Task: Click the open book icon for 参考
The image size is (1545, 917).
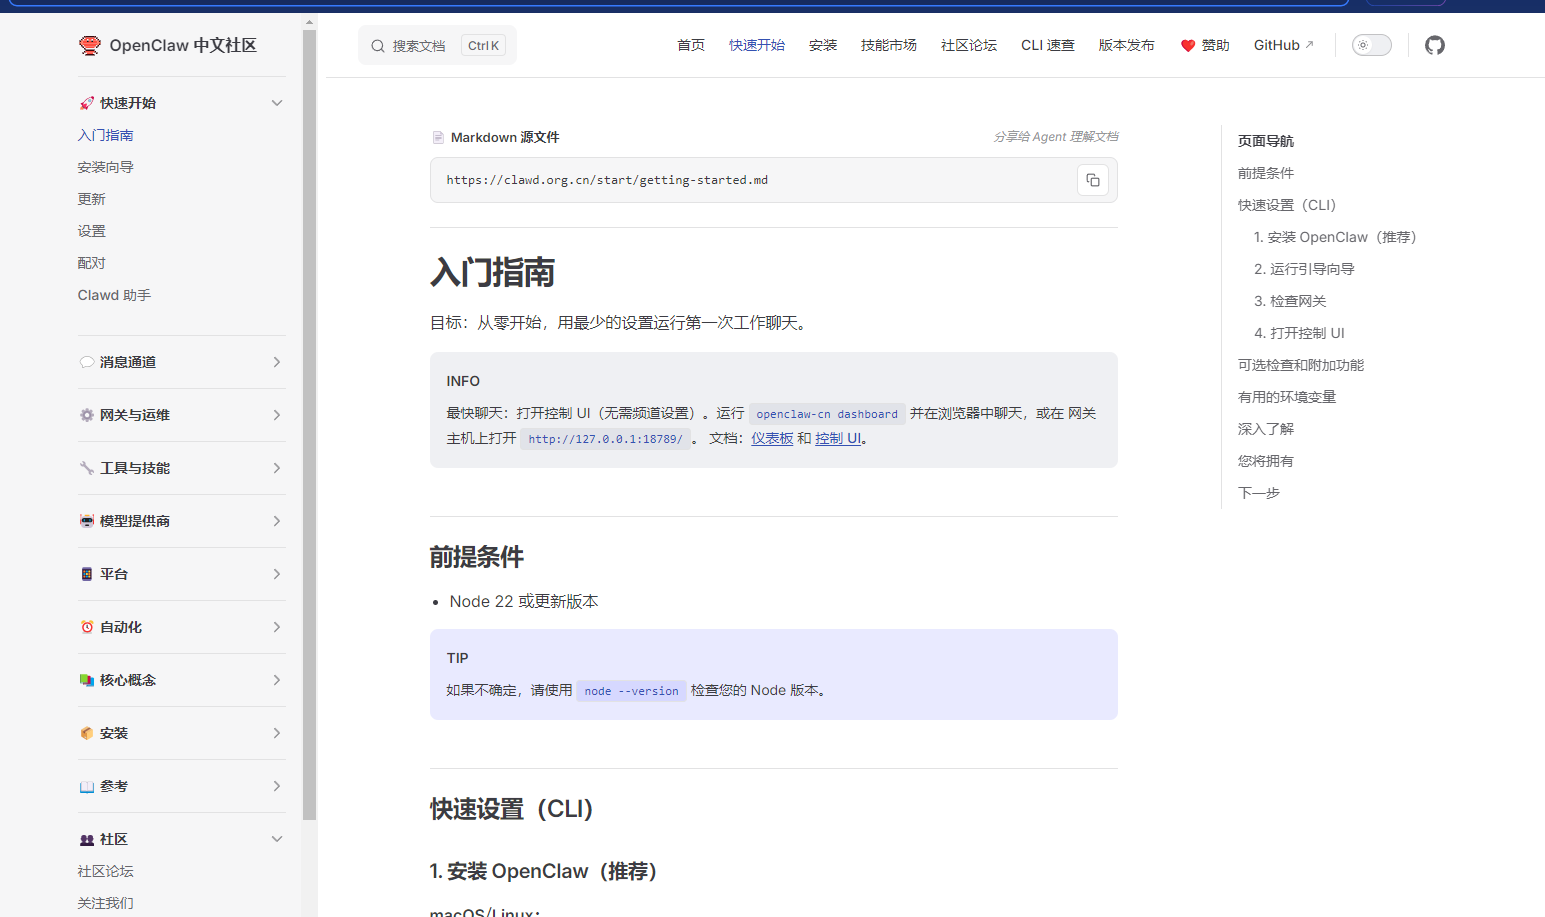Action: pos(87,786)
